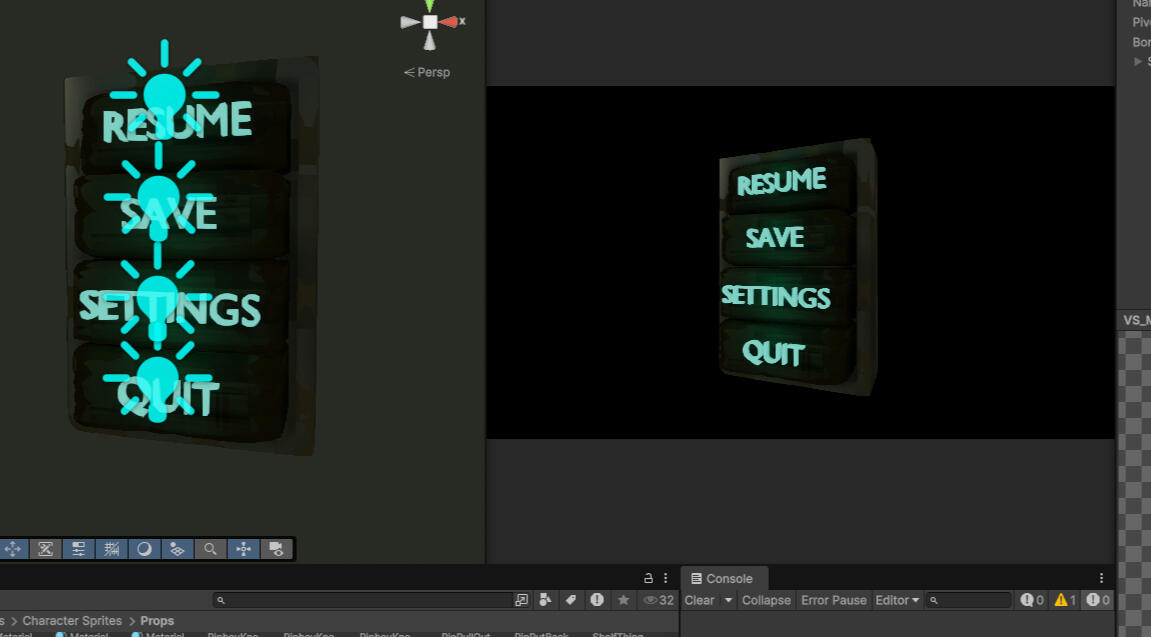1151x637 pixels.
Task: Pick the light gizmo over QUIT
Action: click(158, 378)
